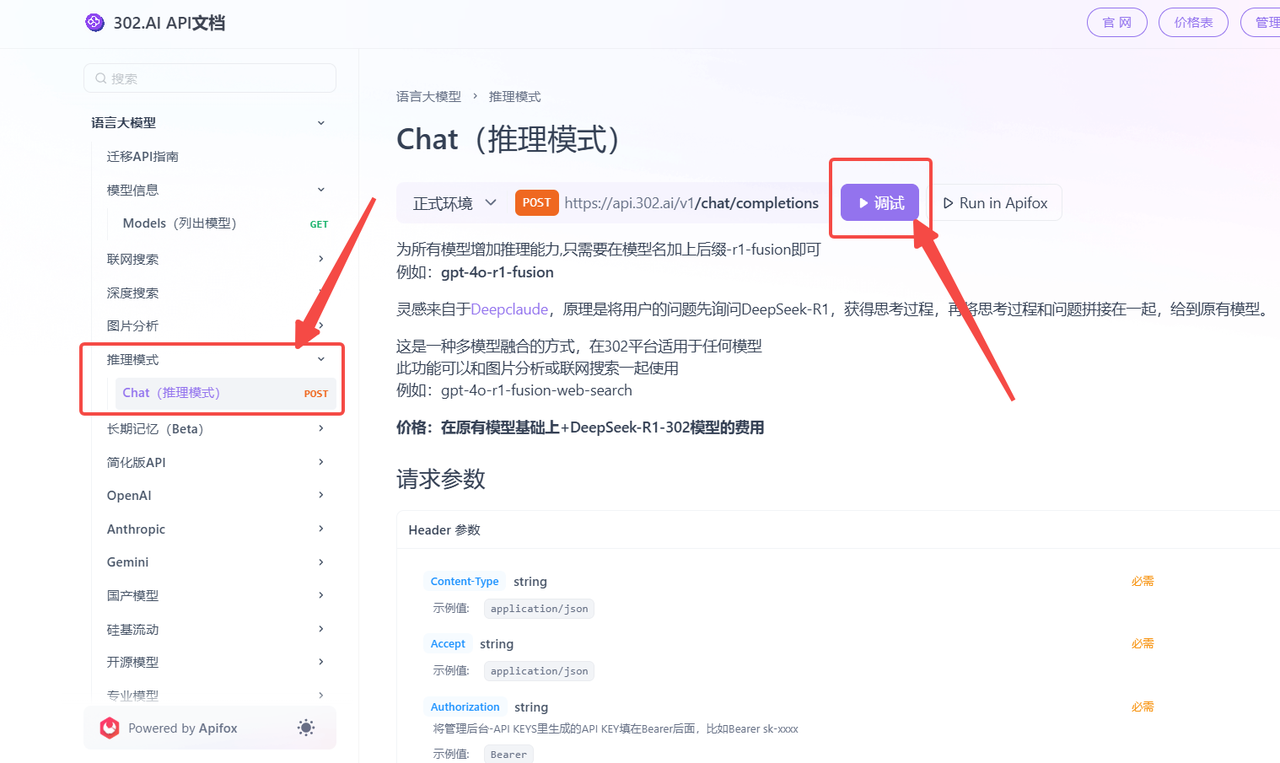This screenshot has height=763, width=1280.
Task: Click the API URL text
Action: tap(691, 203)
